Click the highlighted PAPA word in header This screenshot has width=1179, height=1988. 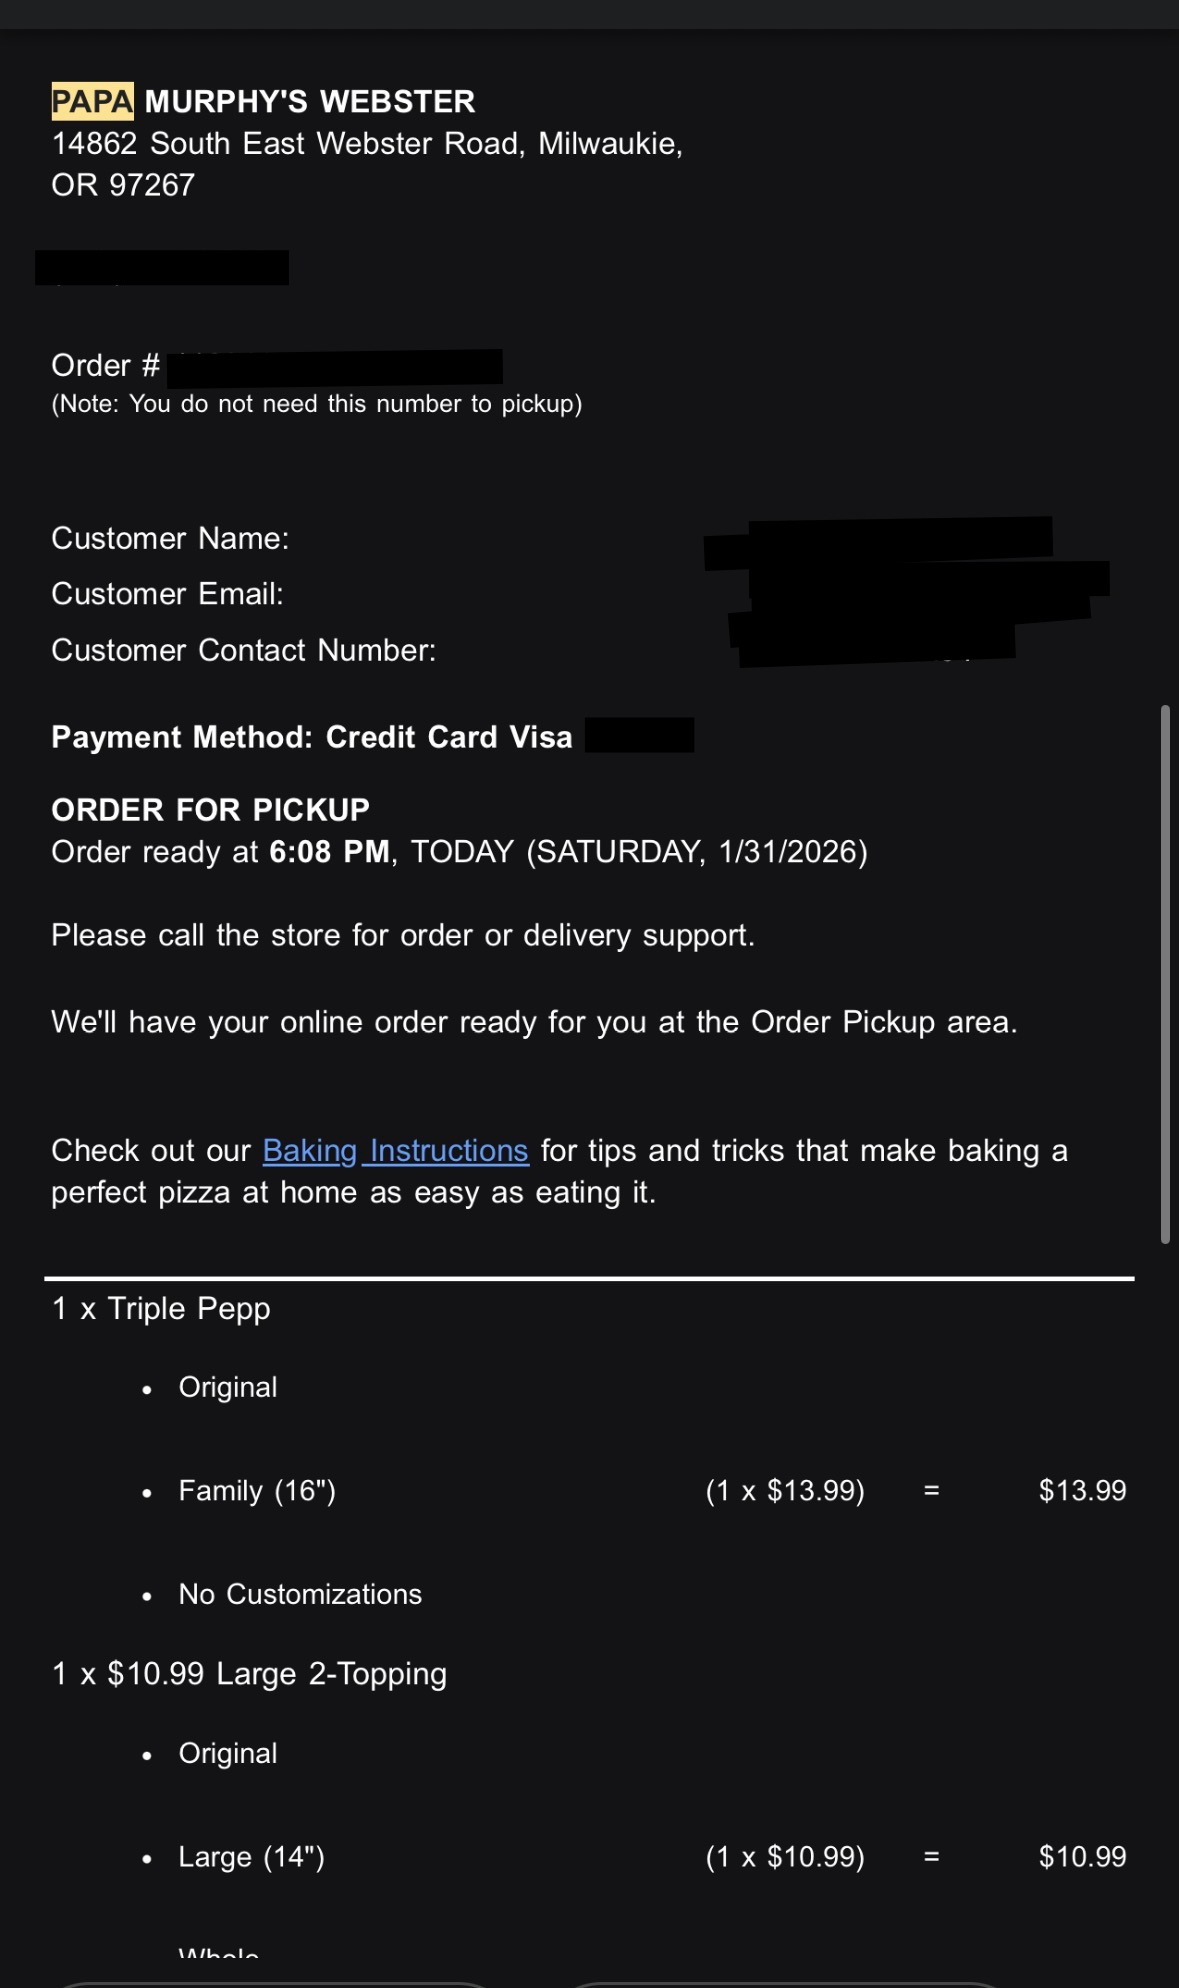(92, 102)
